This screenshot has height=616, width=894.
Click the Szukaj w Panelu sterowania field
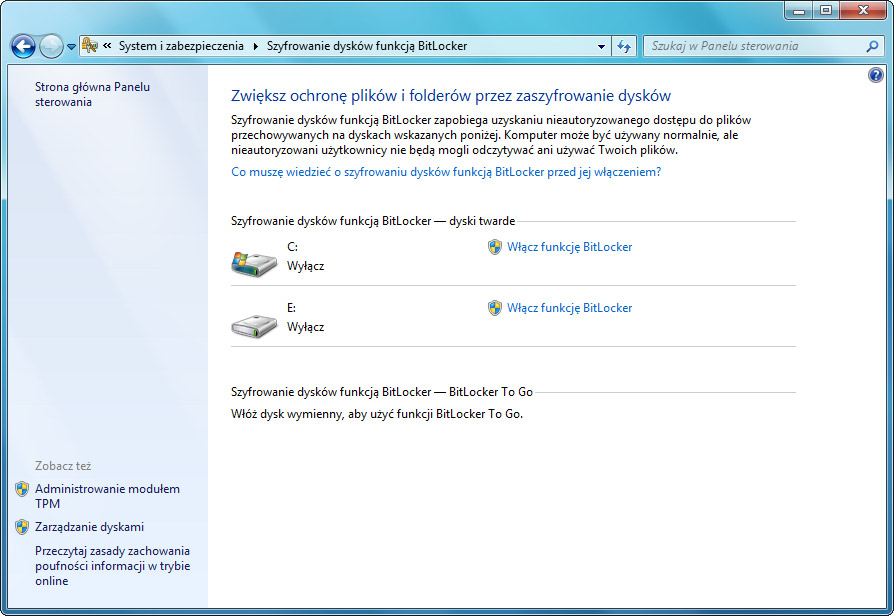[x=753, y=46]
